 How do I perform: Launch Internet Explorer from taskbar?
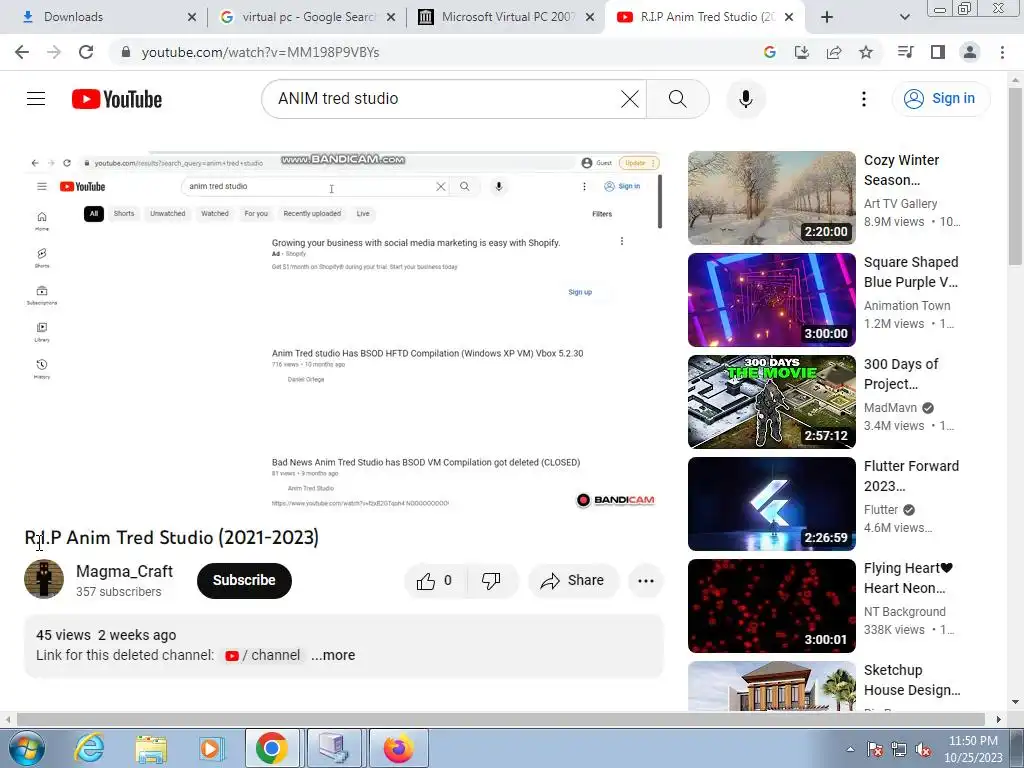(x=88, y=748)
